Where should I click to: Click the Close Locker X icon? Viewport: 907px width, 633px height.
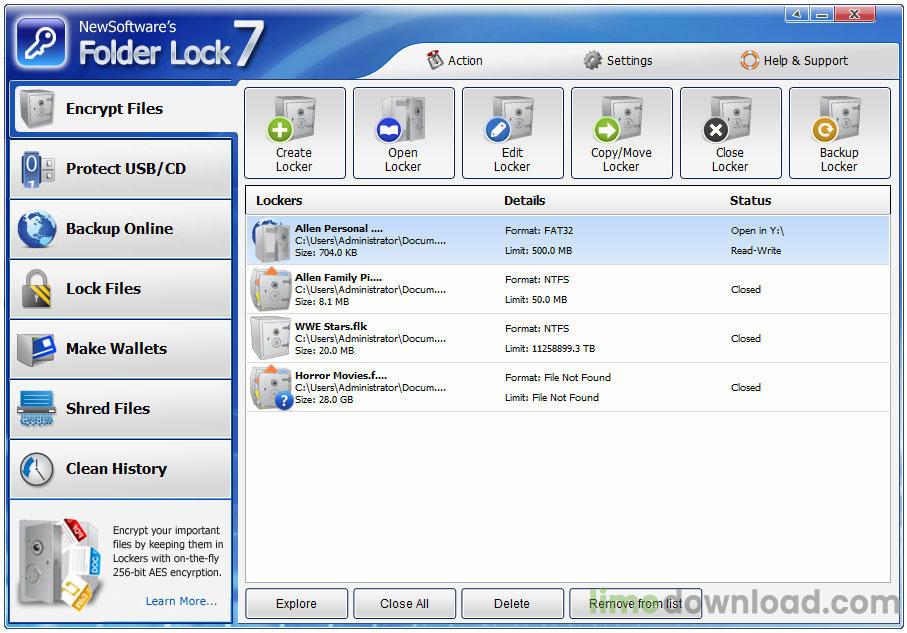716,130
